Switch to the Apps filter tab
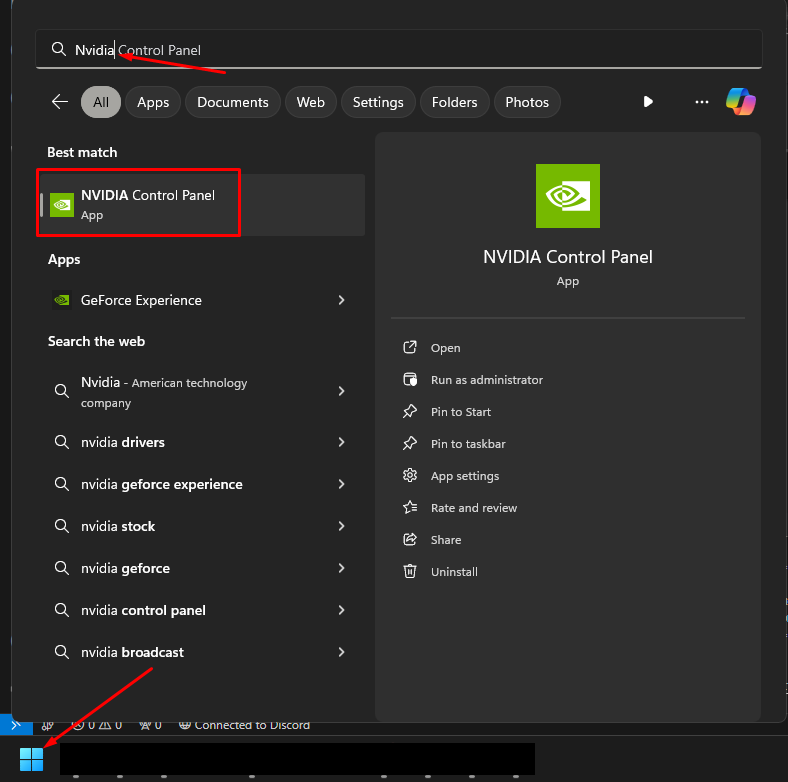This screenshot has width=788, height=782. (x=153, y=102)
